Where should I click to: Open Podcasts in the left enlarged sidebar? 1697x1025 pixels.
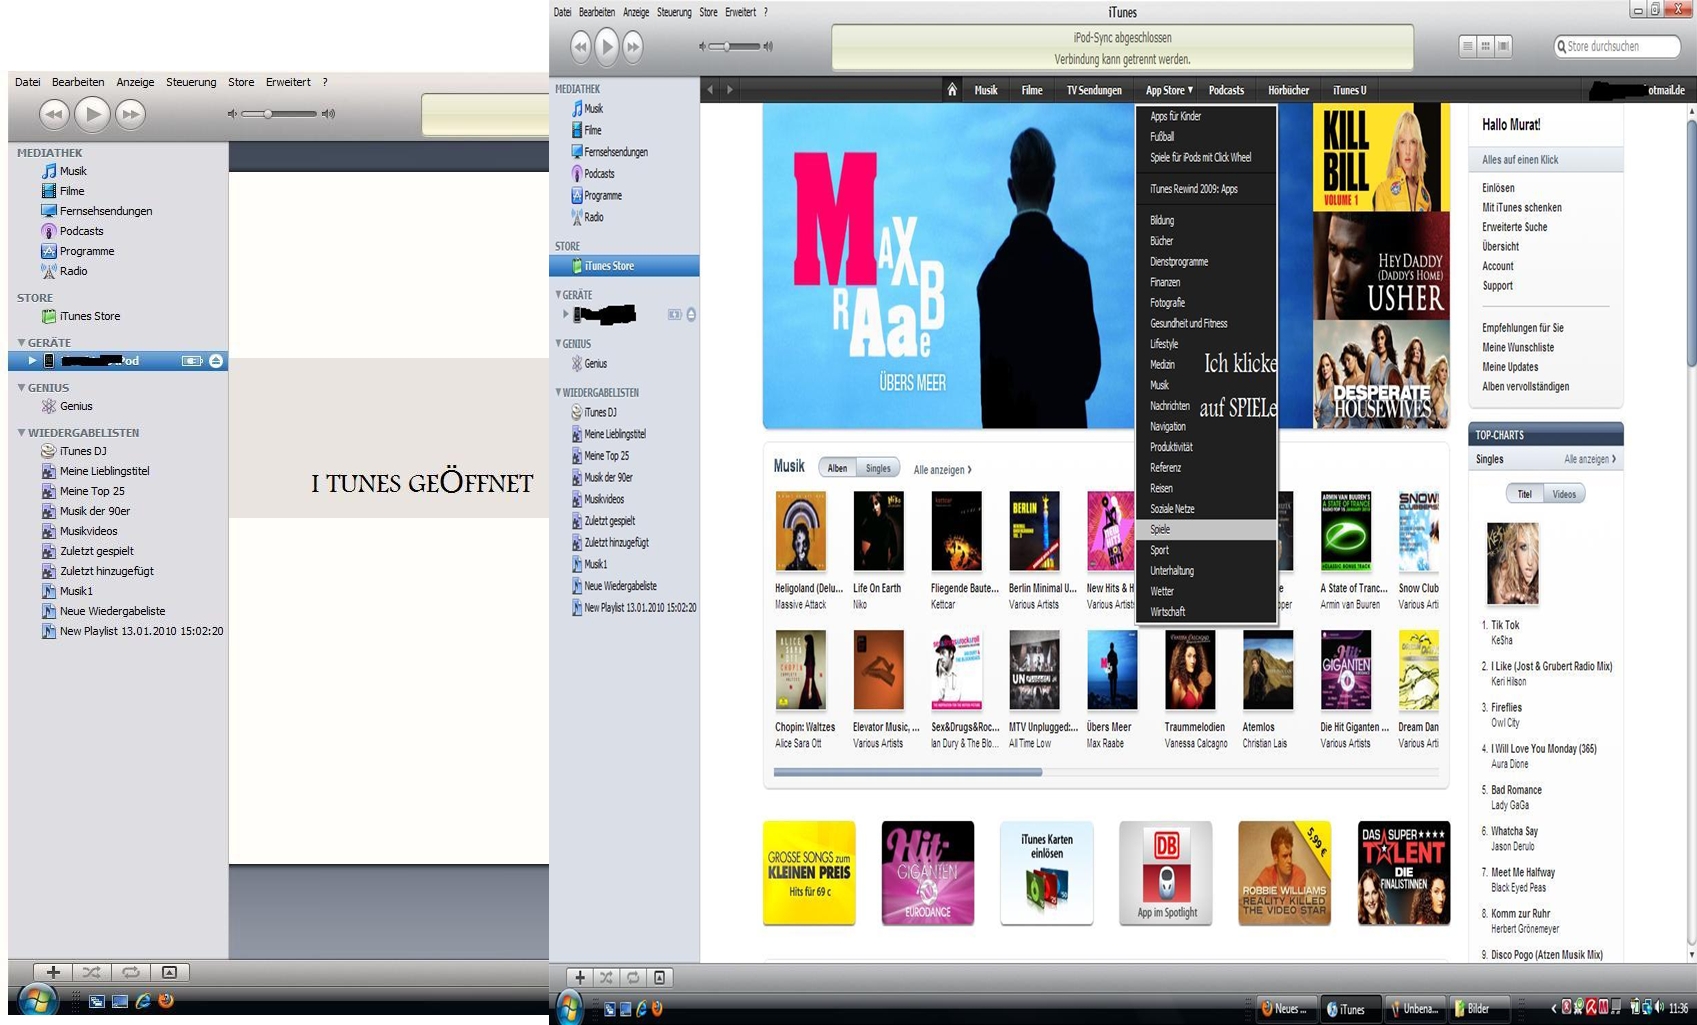(81, 231)
